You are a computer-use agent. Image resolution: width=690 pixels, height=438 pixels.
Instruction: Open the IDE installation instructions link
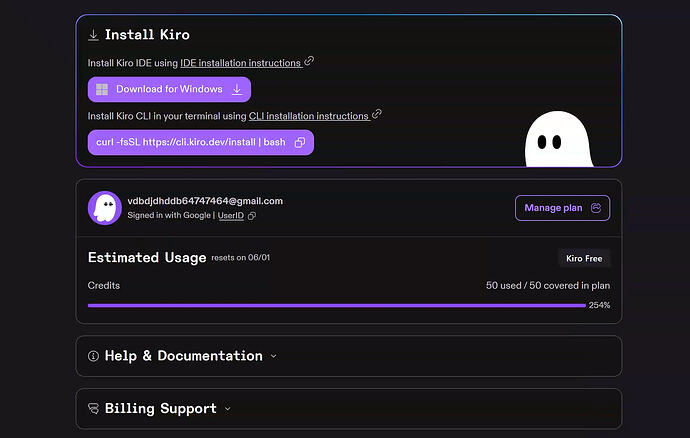click(241, 63)
